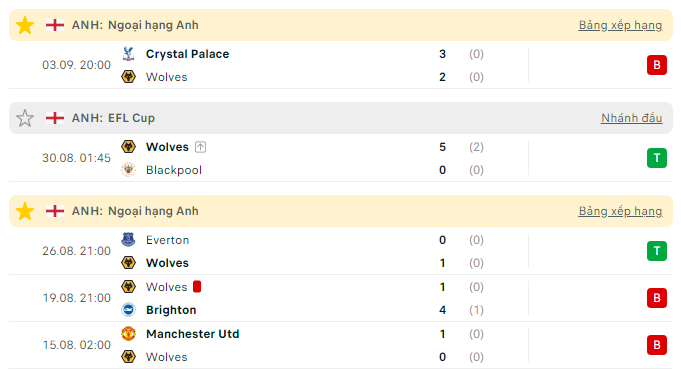Select the Manchester Utd team name
Image resolution: width=681 pixels, height=371 pixels.
pyautogui.click(x=192, y=334)
